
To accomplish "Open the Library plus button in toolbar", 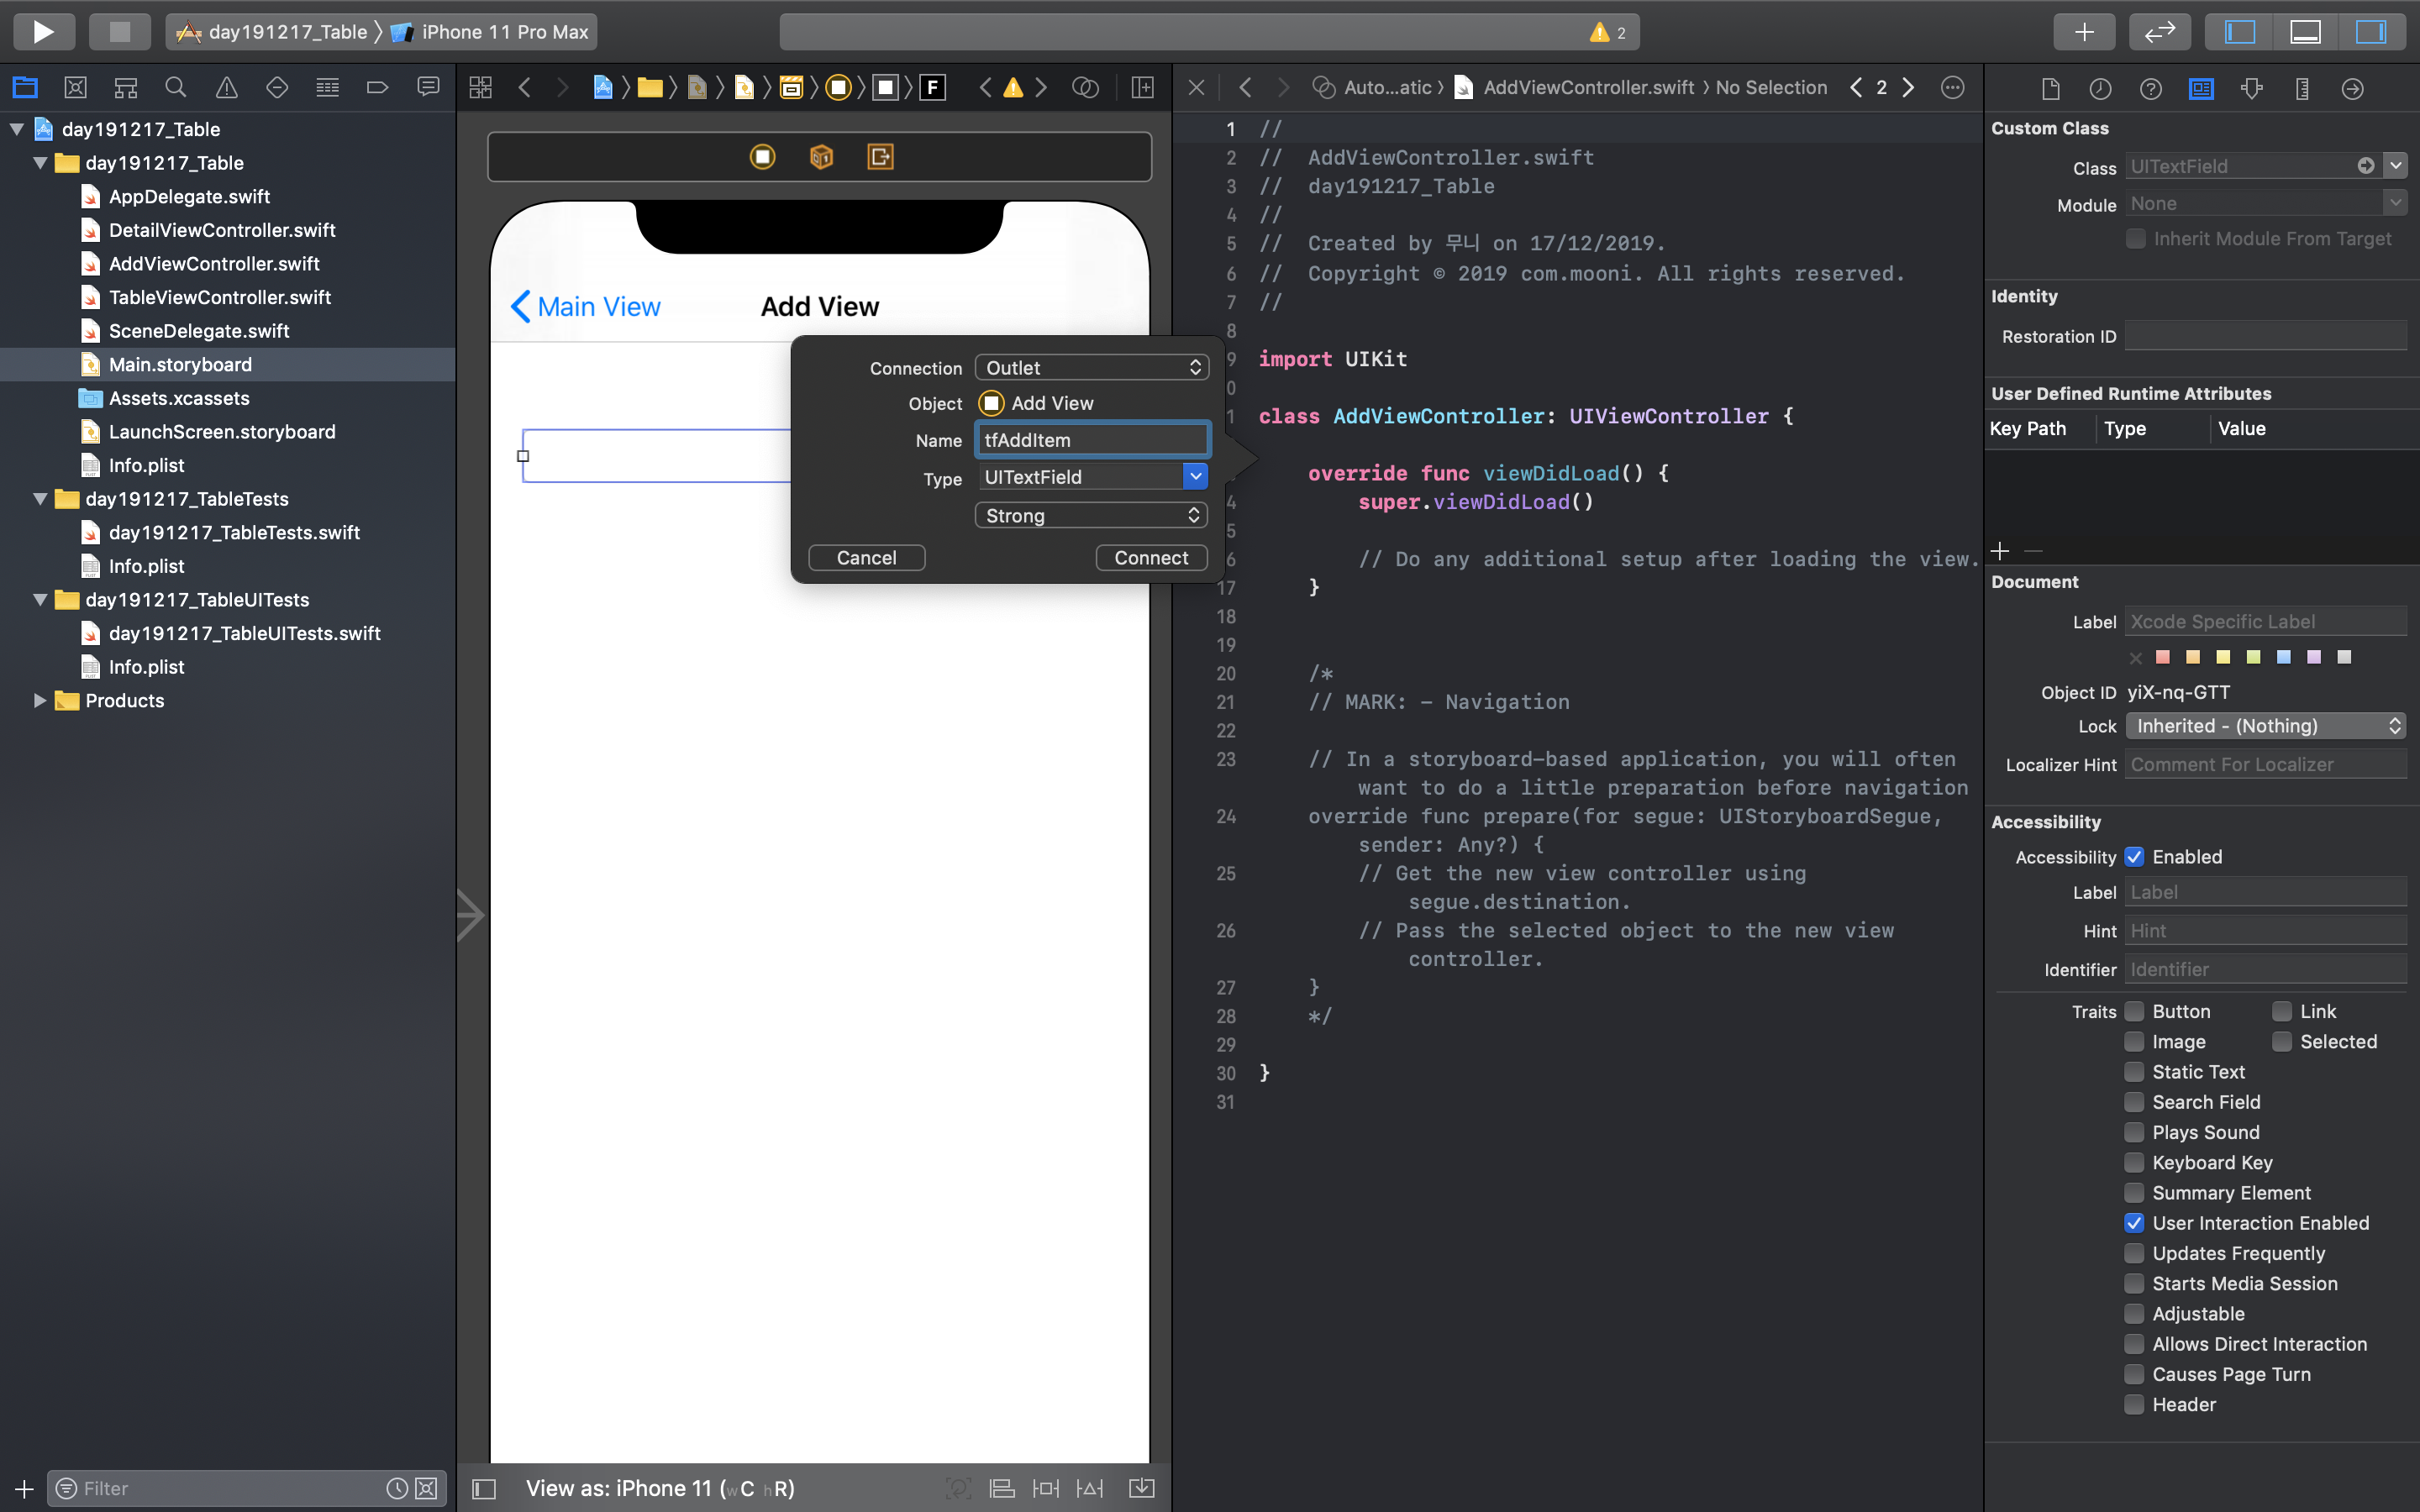I will (x=2083, y=32).
